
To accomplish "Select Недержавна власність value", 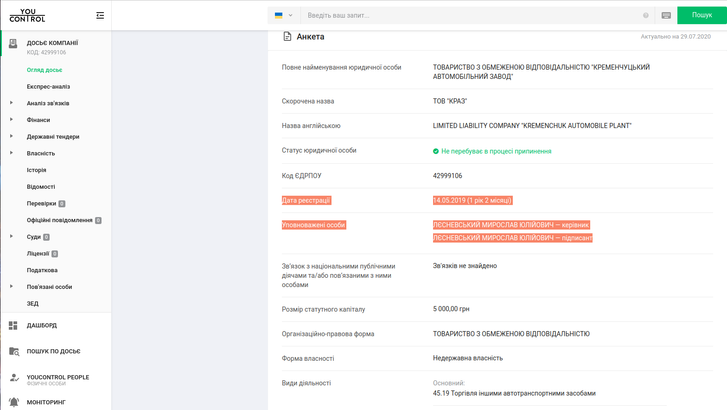I will (467, 358).
